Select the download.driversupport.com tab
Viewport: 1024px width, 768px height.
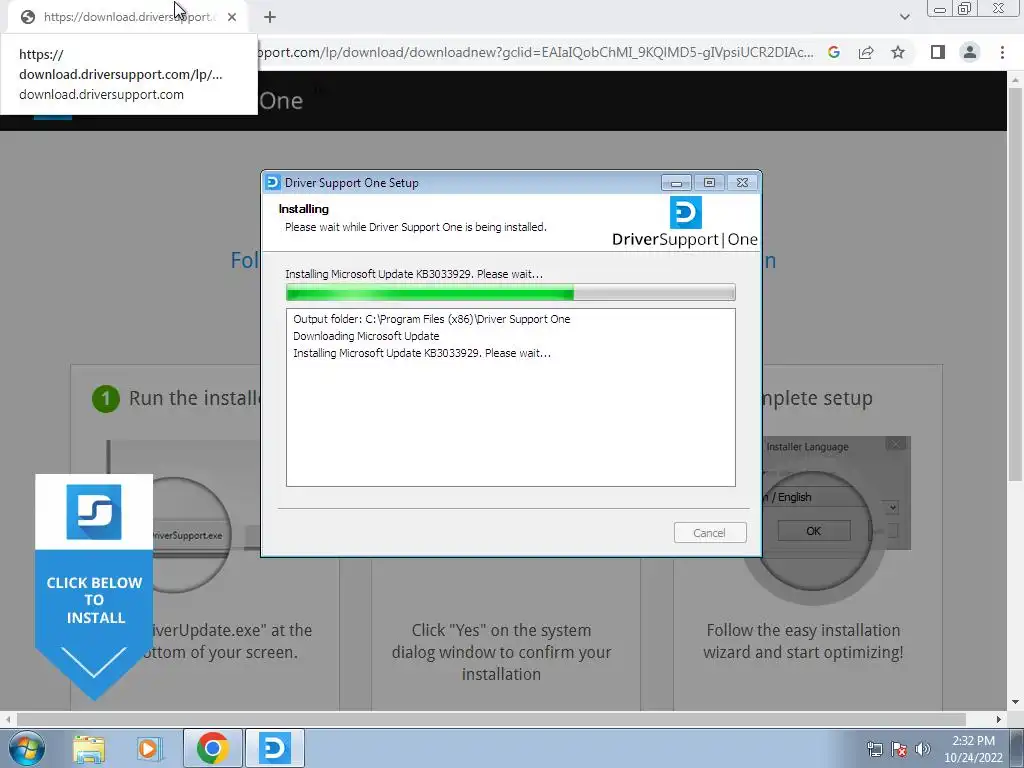(x=127, y=17)
